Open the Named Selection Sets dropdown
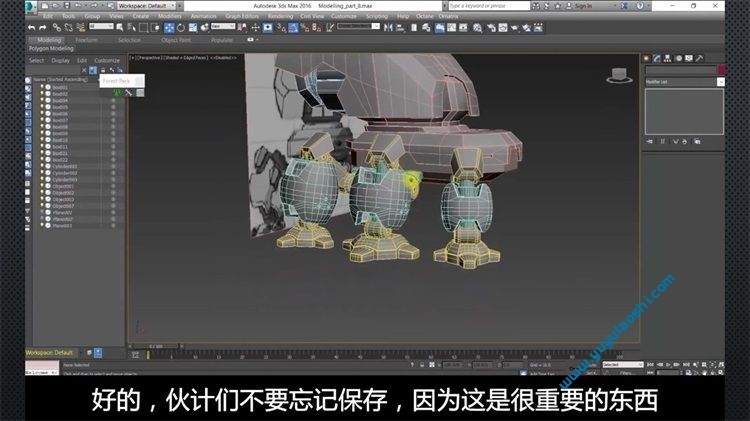750x421 pixels. 358,26
